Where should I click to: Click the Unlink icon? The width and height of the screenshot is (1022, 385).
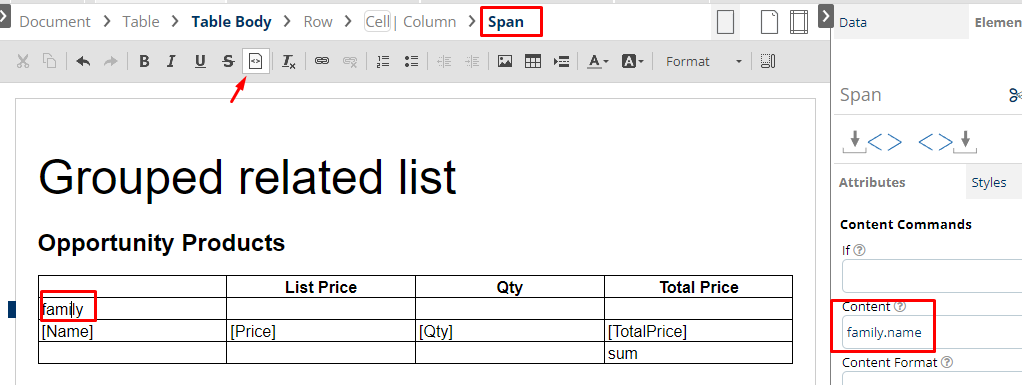click(350, 61)
